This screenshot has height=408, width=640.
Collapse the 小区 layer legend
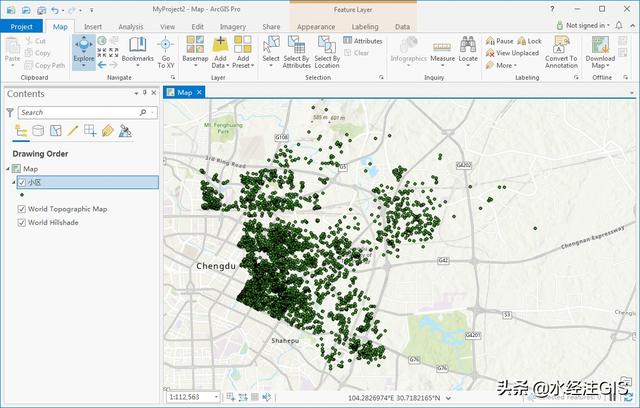[x=14, y=182]
